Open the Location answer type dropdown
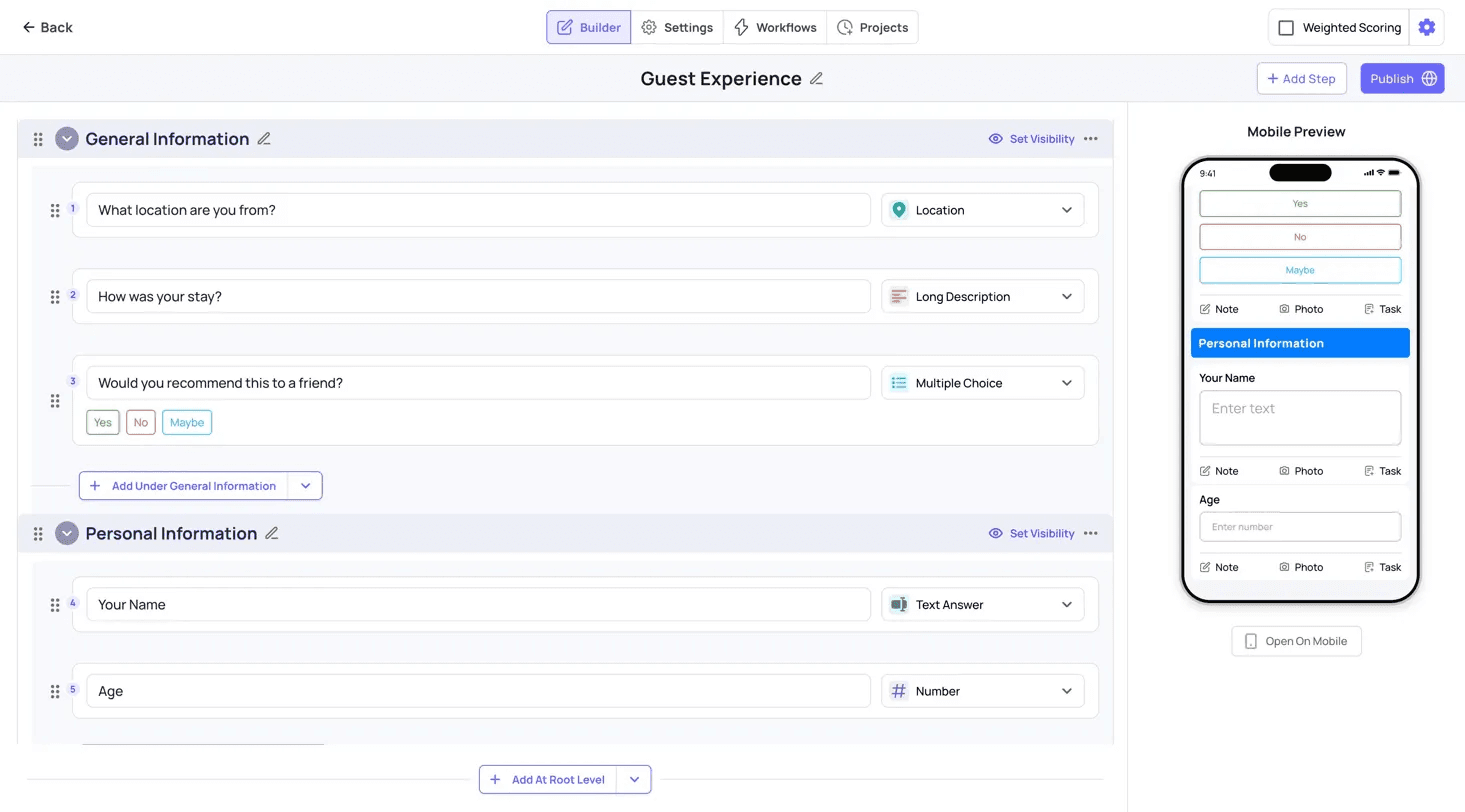Viewport: 1465px width, 812px height. pyautogui.click(x=982, y=210)
